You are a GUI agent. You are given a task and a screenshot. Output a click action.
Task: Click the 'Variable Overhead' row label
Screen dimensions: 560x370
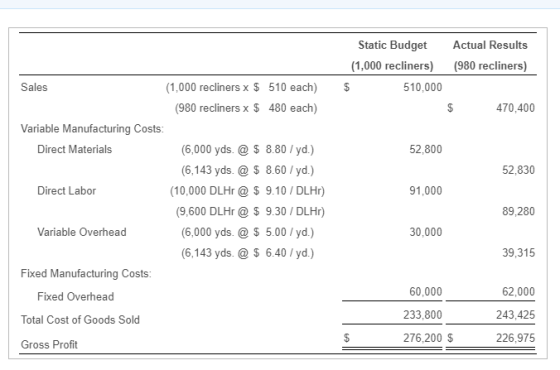[82, 232]
